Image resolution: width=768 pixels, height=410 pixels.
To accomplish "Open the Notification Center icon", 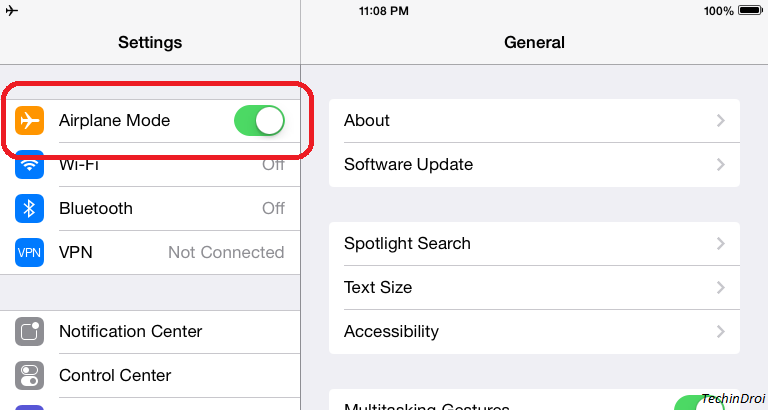I will coord(29,332).
